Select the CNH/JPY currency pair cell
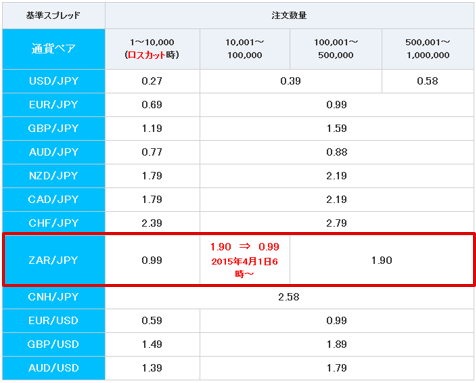 click(x=54, y=297)
